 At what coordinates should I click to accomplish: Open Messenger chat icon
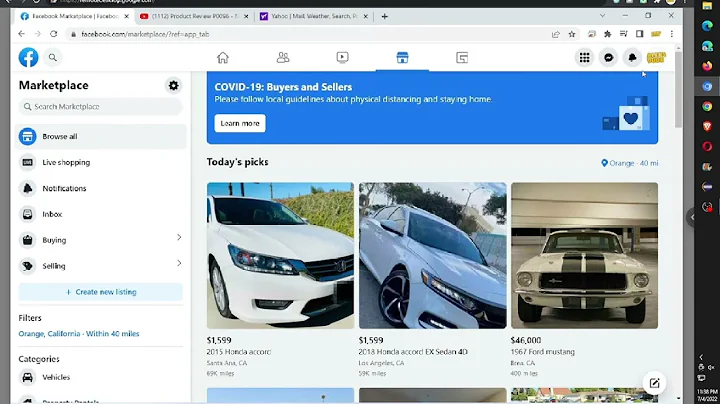click(x=608, y=57)
